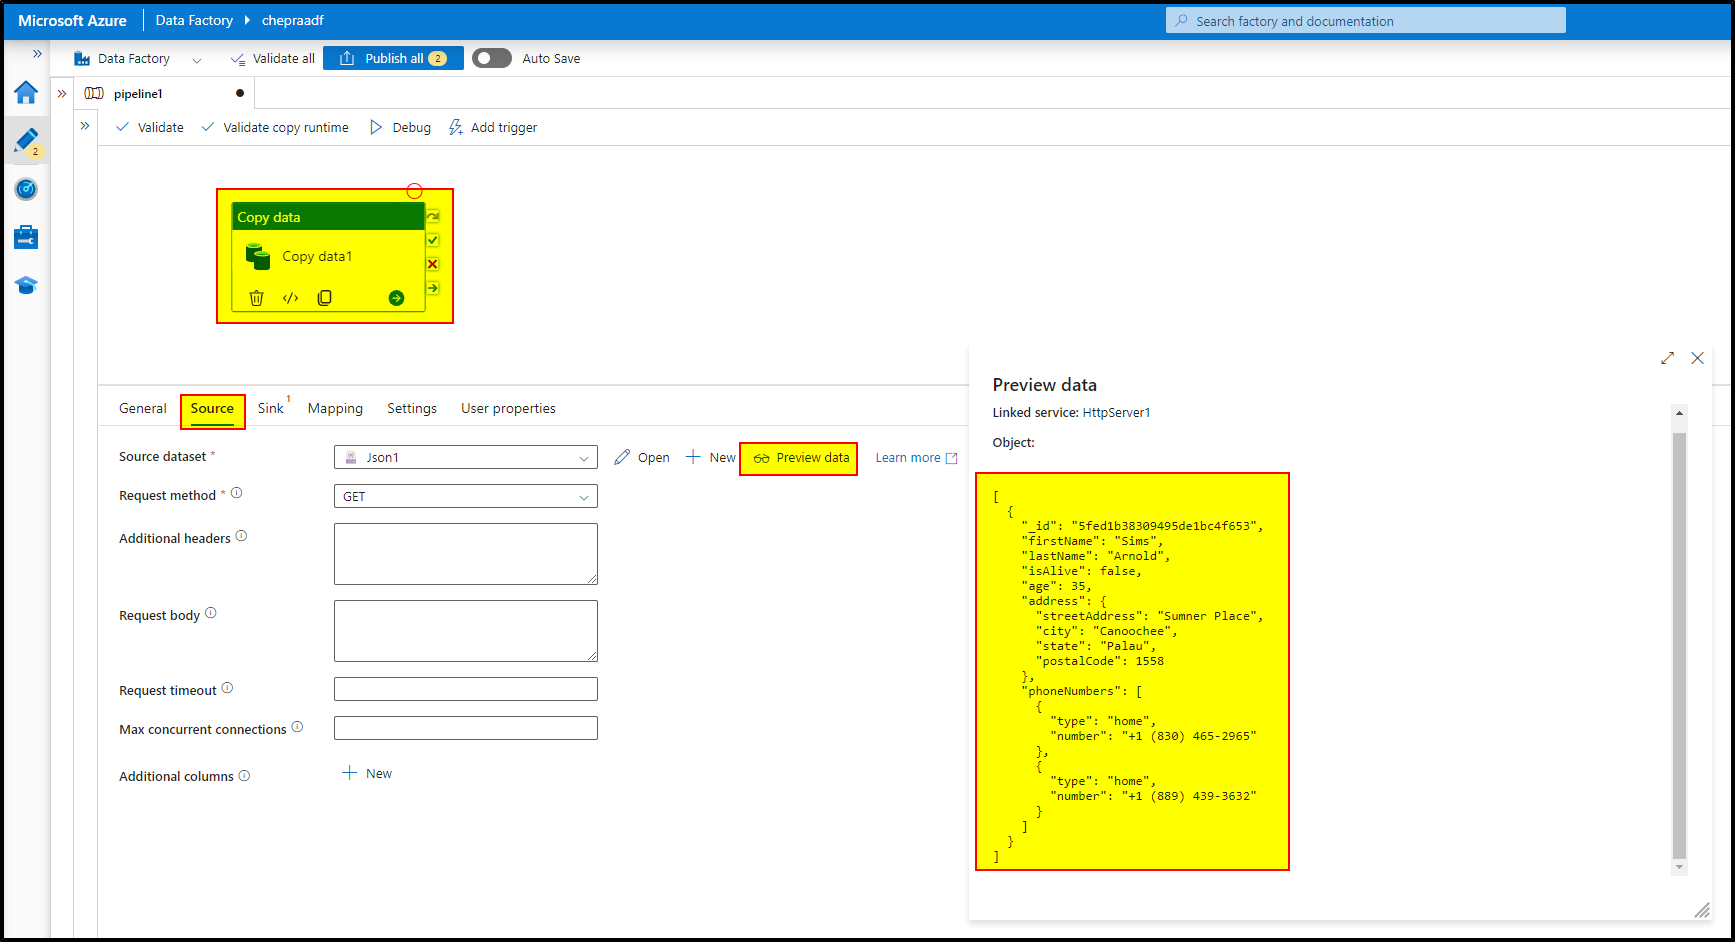1735x942 pixels.
Task: Click the Preview data panel resize grip
Action: (1701, 909)
